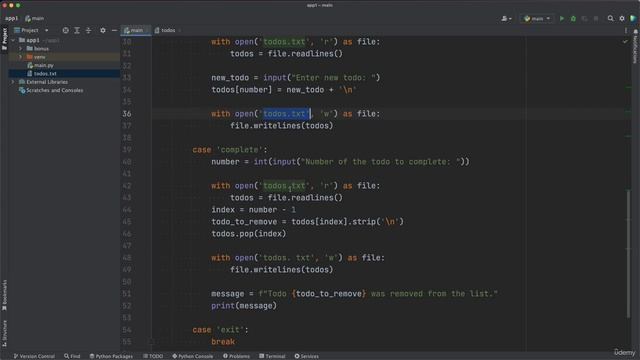Click line number 36 in the gutter

127,114
